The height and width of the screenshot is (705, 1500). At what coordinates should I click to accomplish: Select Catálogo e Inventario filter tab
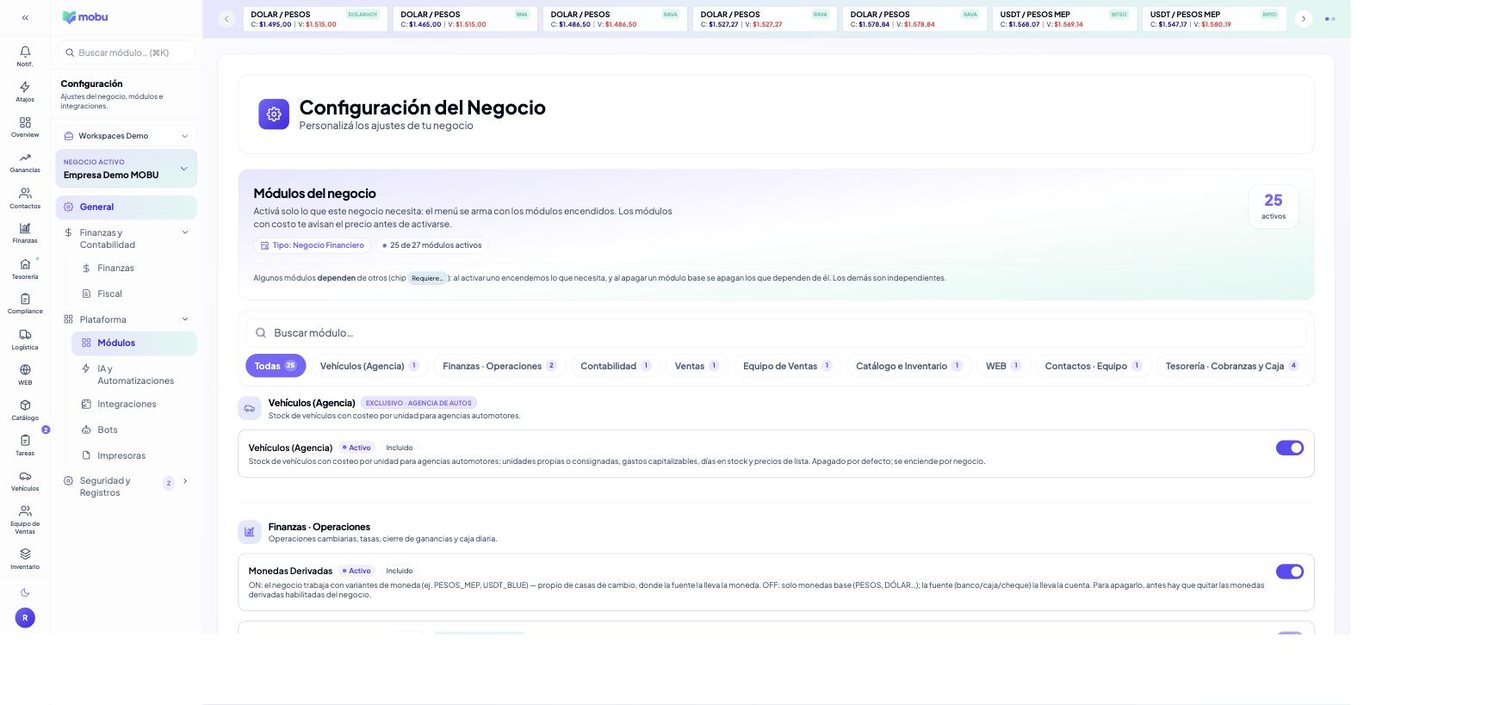coord(908,366)
